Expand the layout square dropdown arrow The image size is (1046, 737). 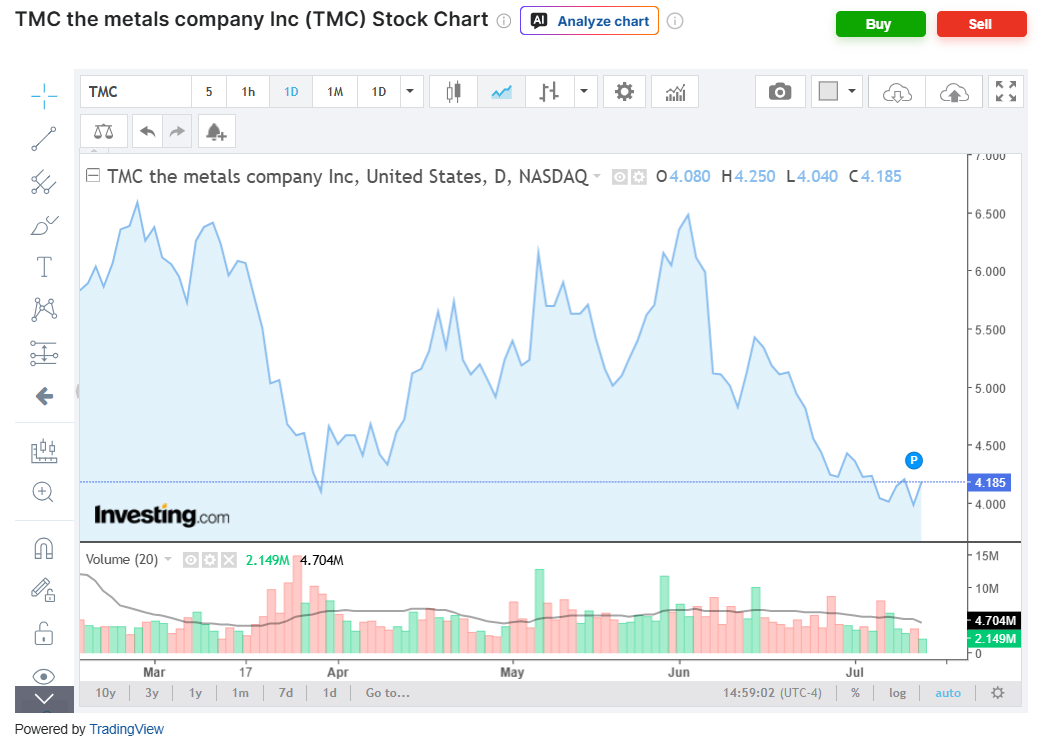tap(852, 91)
